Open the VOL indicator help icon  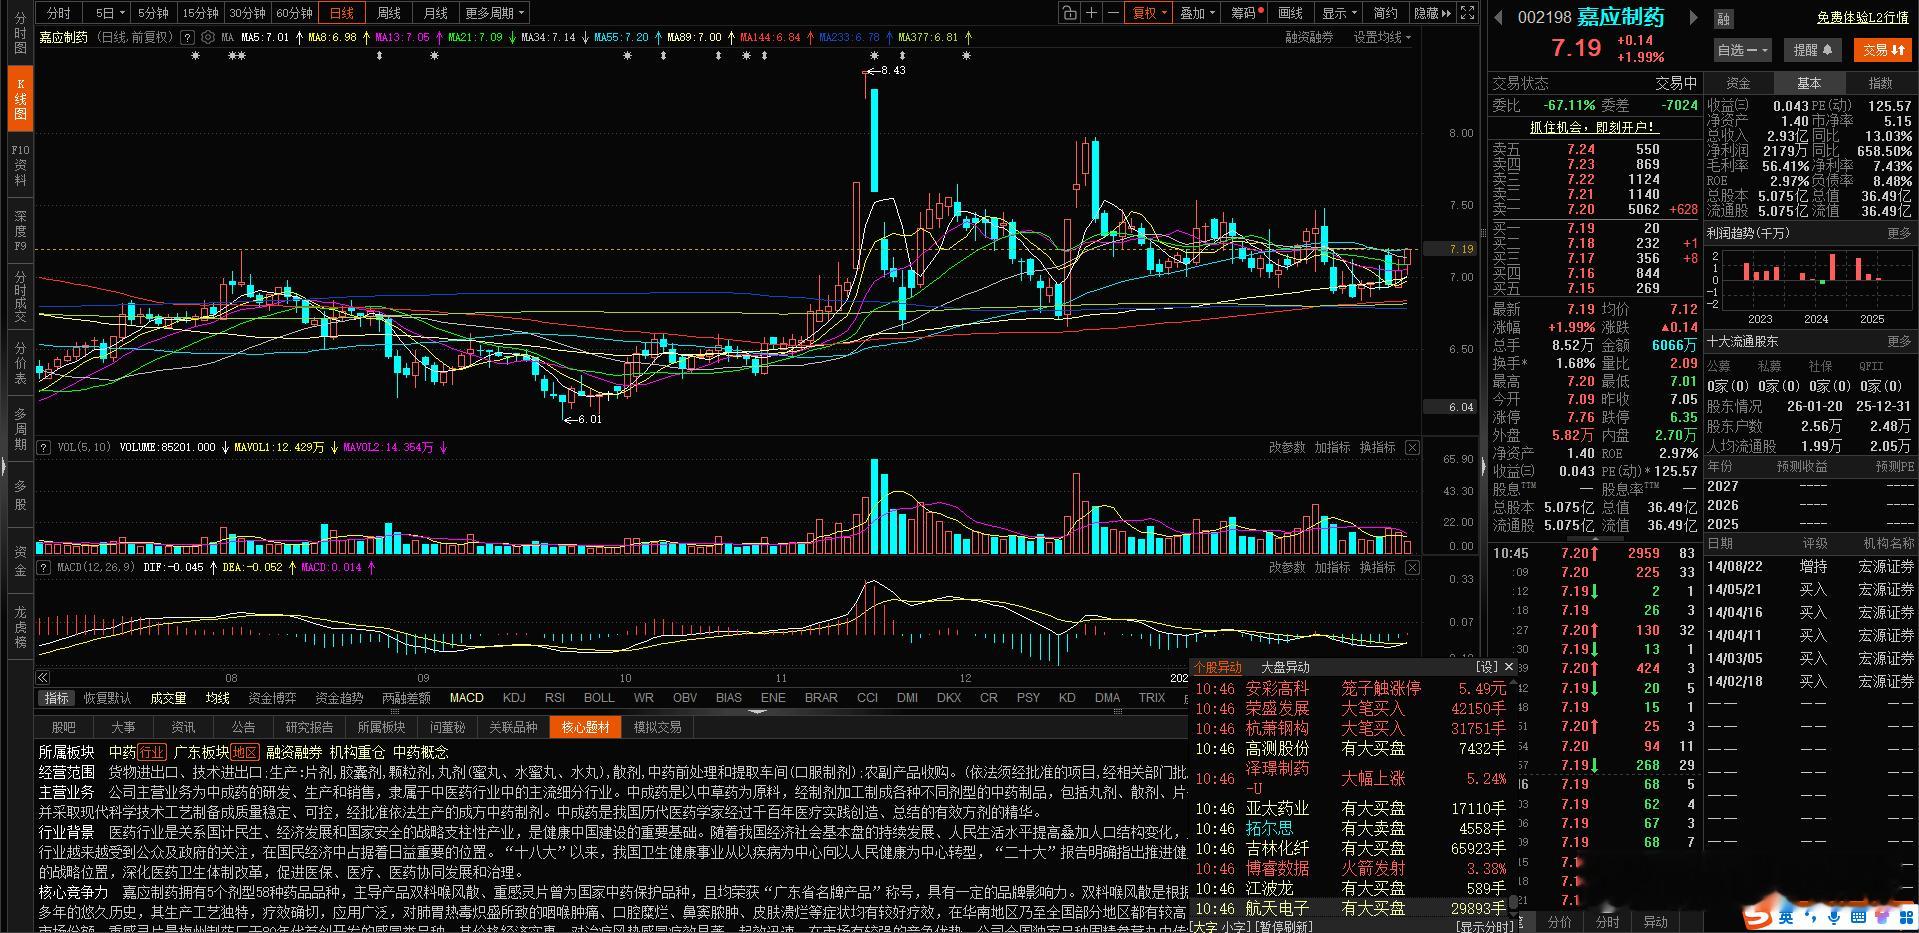click(43, 448)
